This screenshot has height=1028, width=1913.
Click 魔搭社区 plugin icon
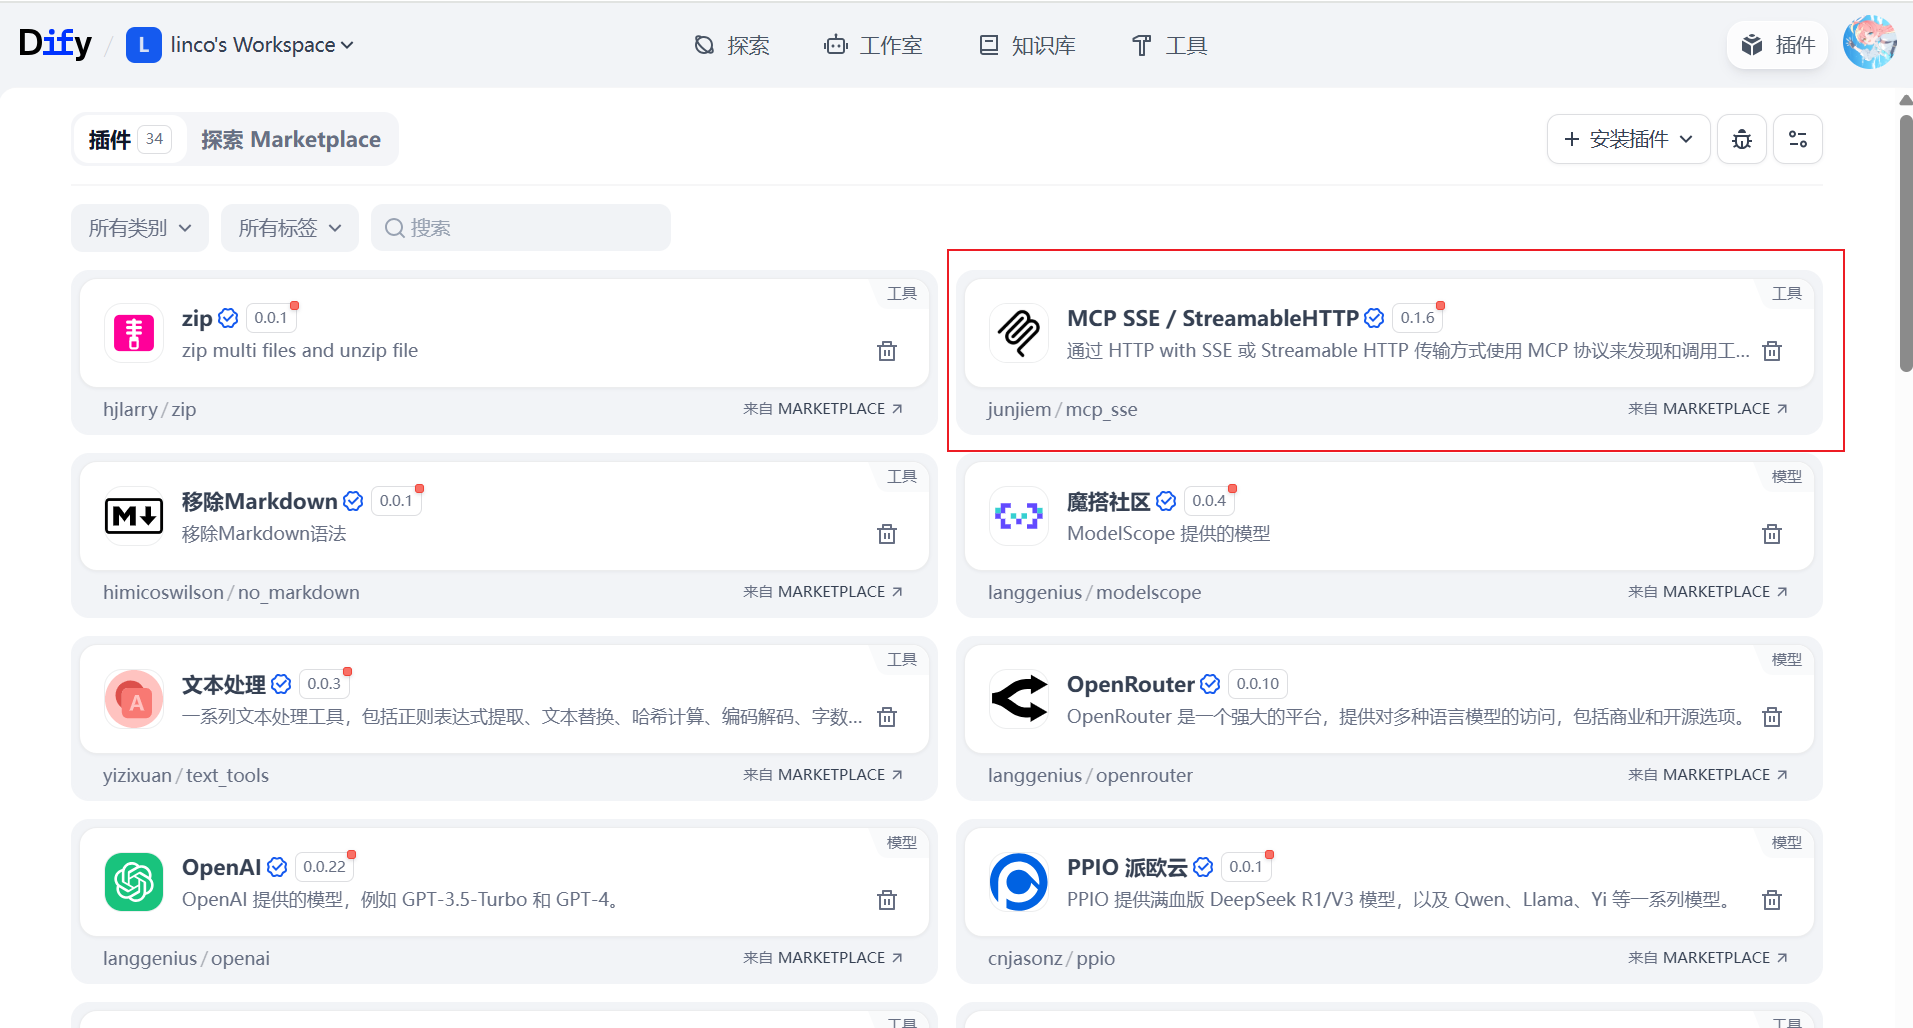click(x=1019, y=516)
